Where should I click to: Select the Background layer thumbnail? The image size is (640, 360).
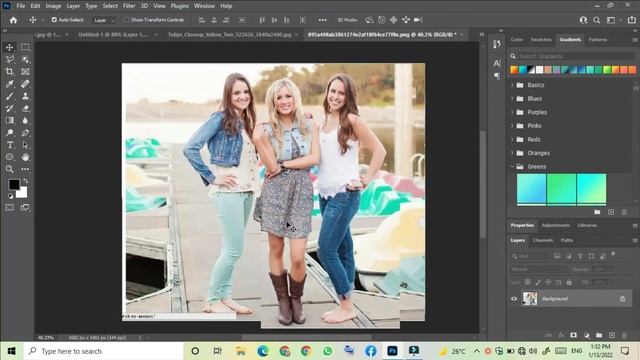point(530,299)
